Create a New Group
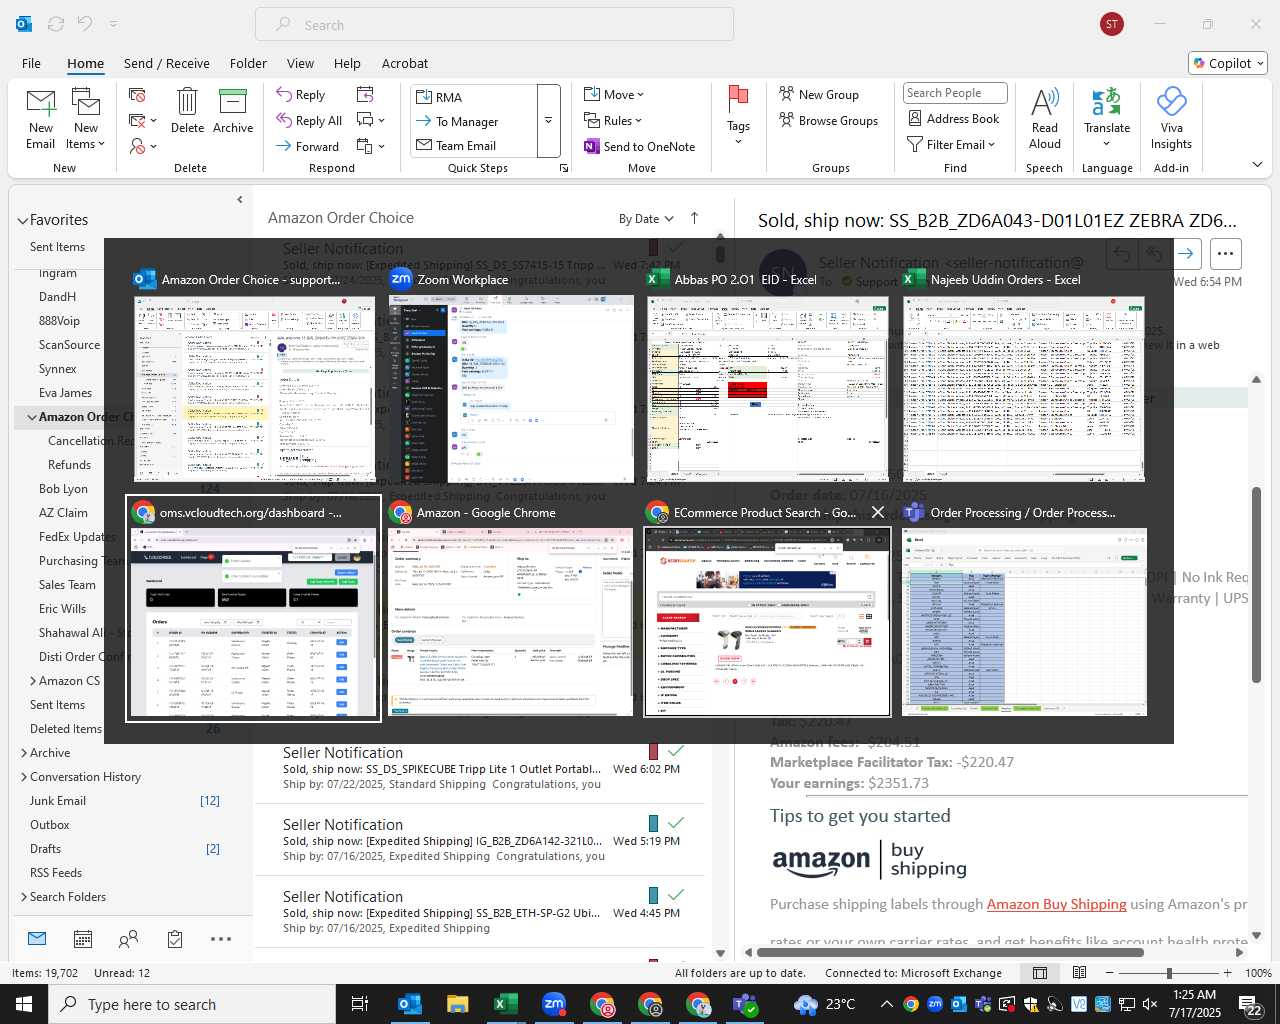The height and width of the screenshot is (1024, 1280). 819,94
